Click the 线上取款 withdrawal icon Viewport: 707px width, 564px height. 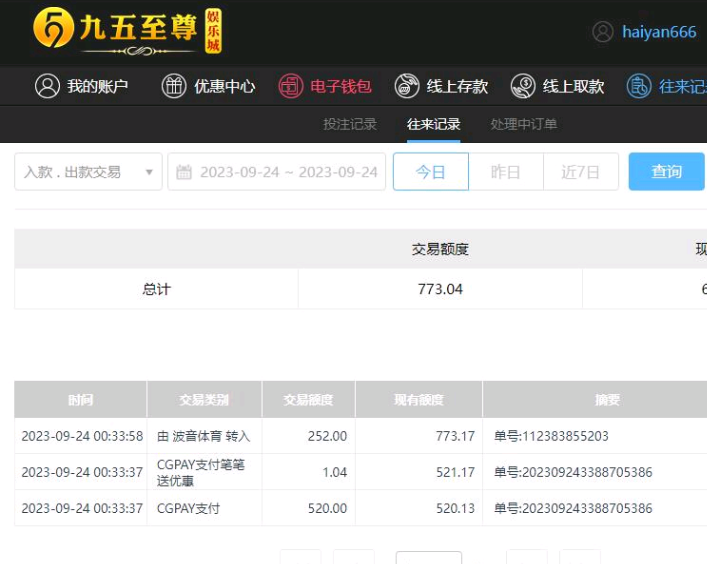click(523, 86)
